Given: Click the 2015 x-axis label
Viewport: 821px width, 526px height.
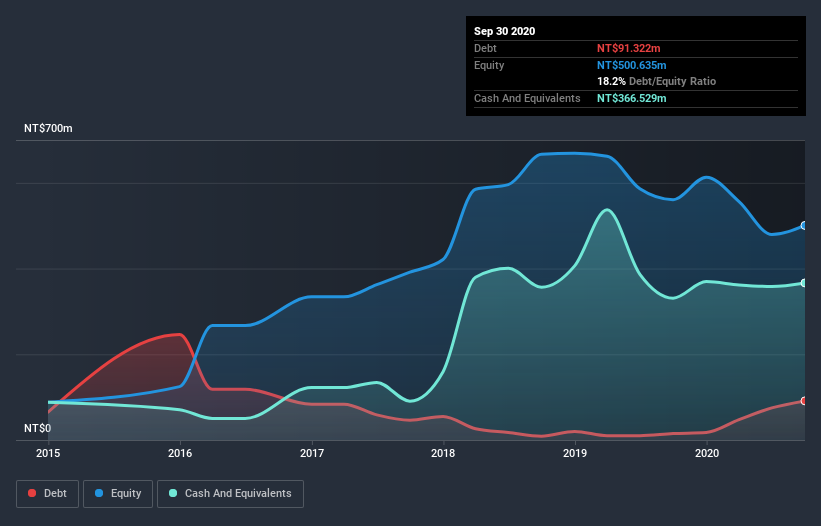Looking at the screenshot, I should (48, 453).
